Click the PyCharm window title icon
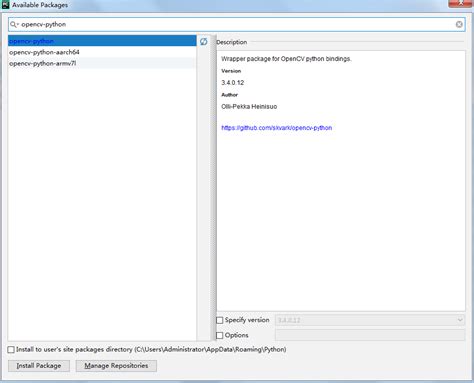474x383 pixels. (x=5, y=4)
